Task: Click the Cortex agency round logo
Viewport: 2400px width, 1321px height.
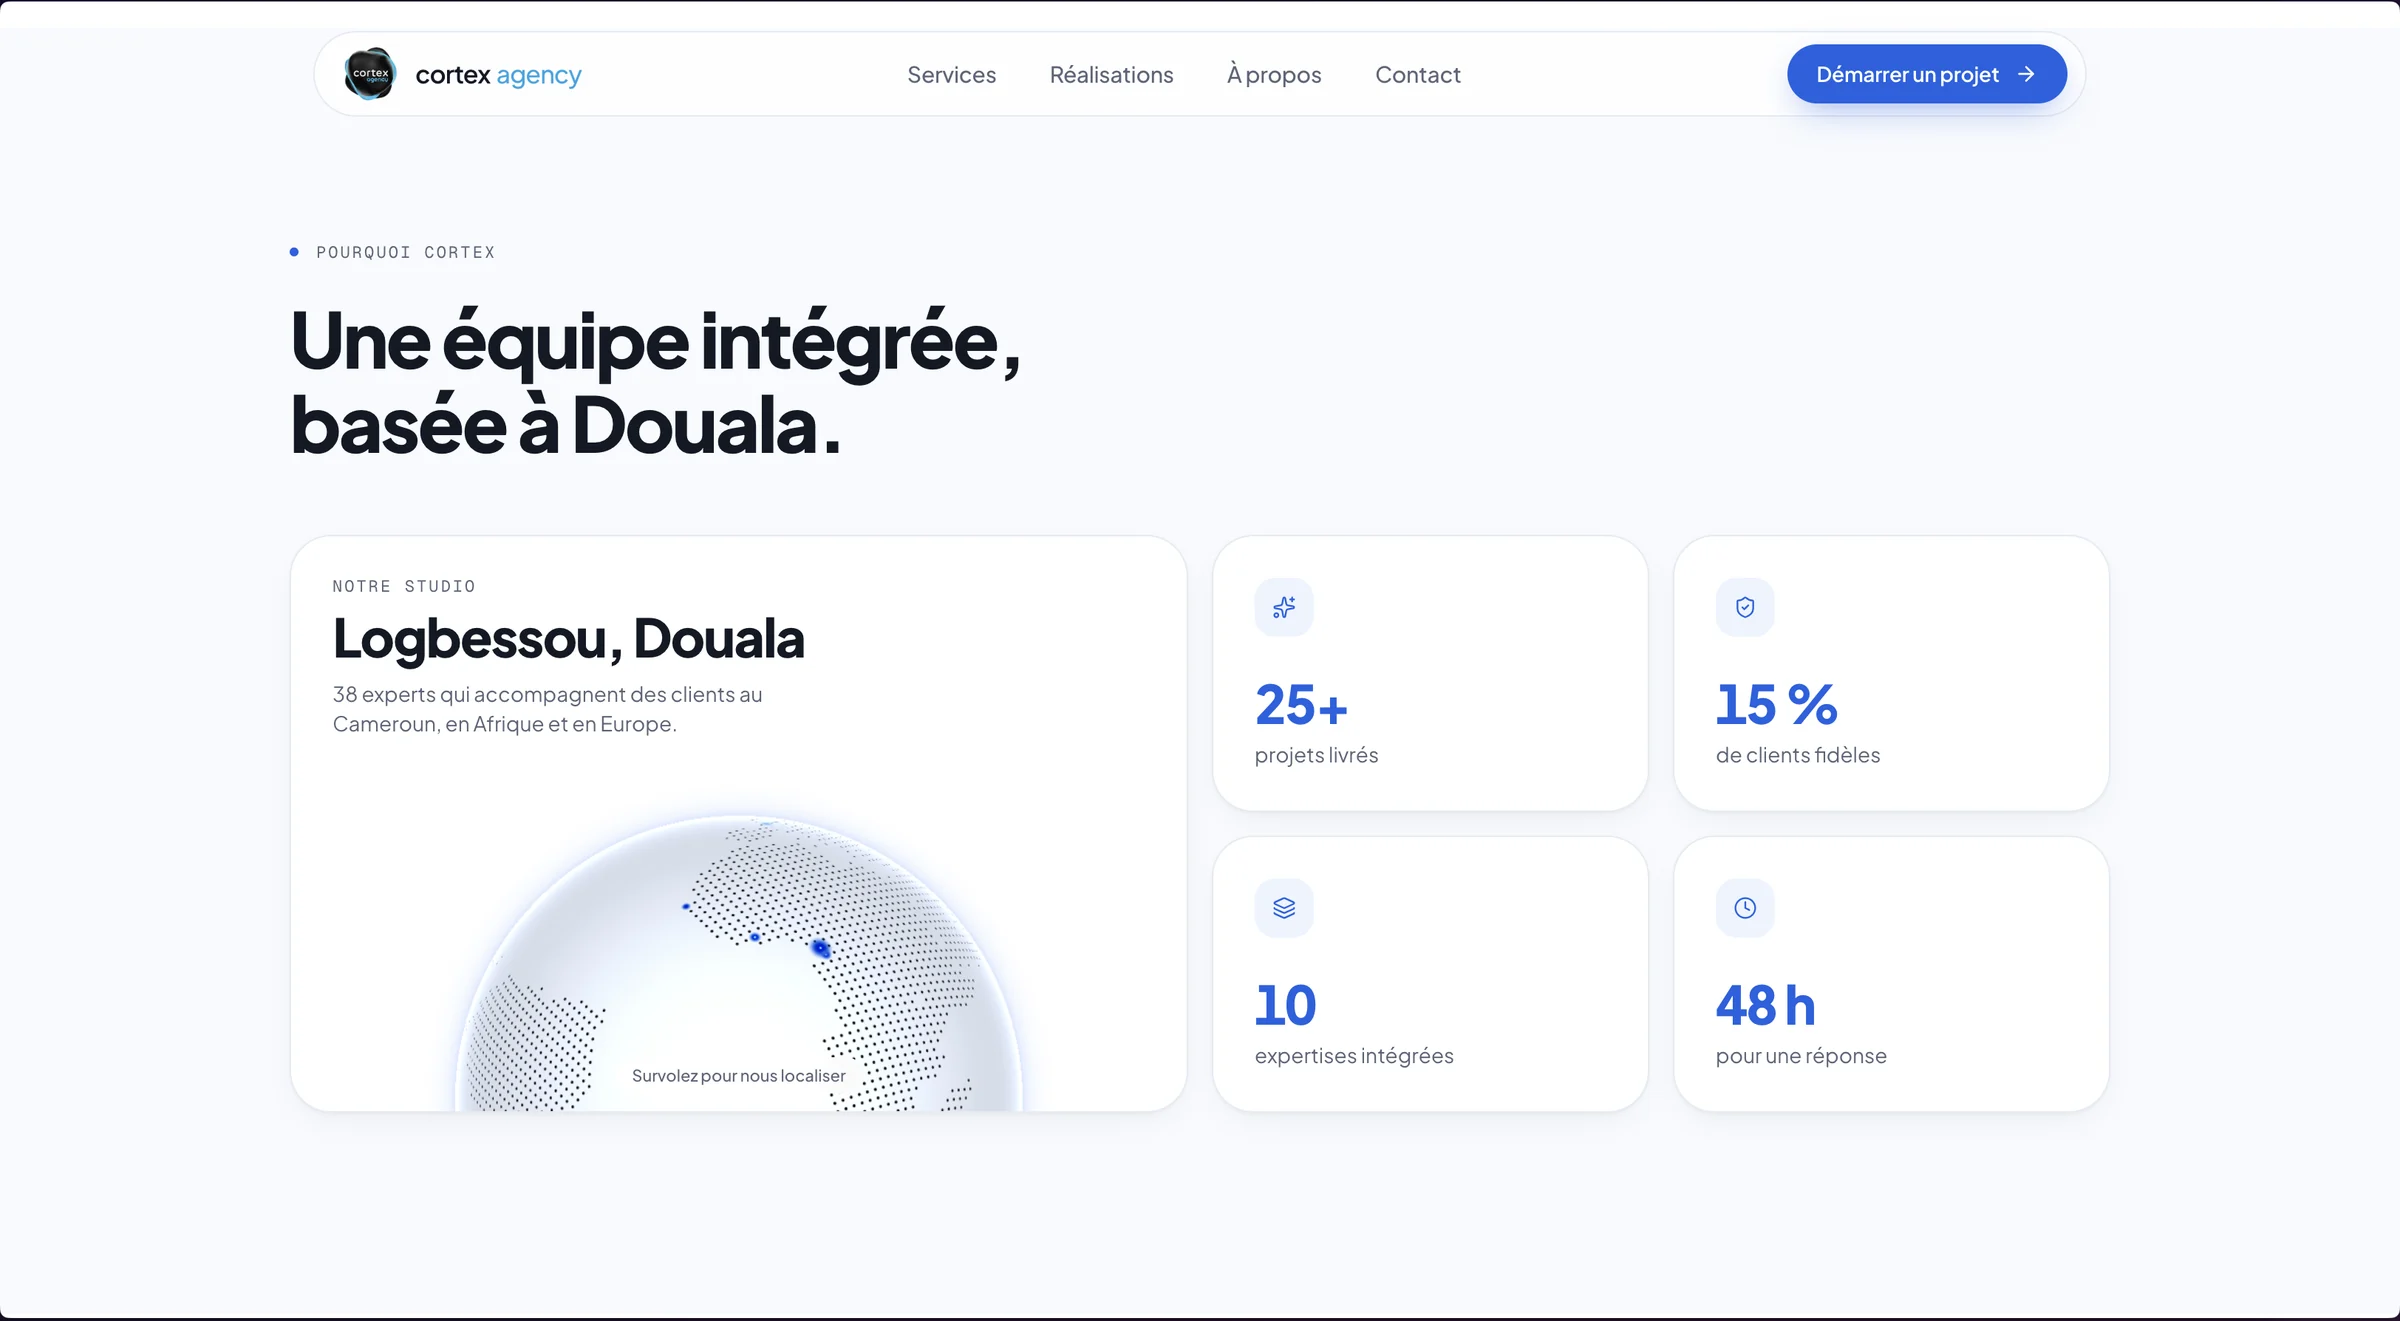Action: pyautogui.click(x=370, y=74)
